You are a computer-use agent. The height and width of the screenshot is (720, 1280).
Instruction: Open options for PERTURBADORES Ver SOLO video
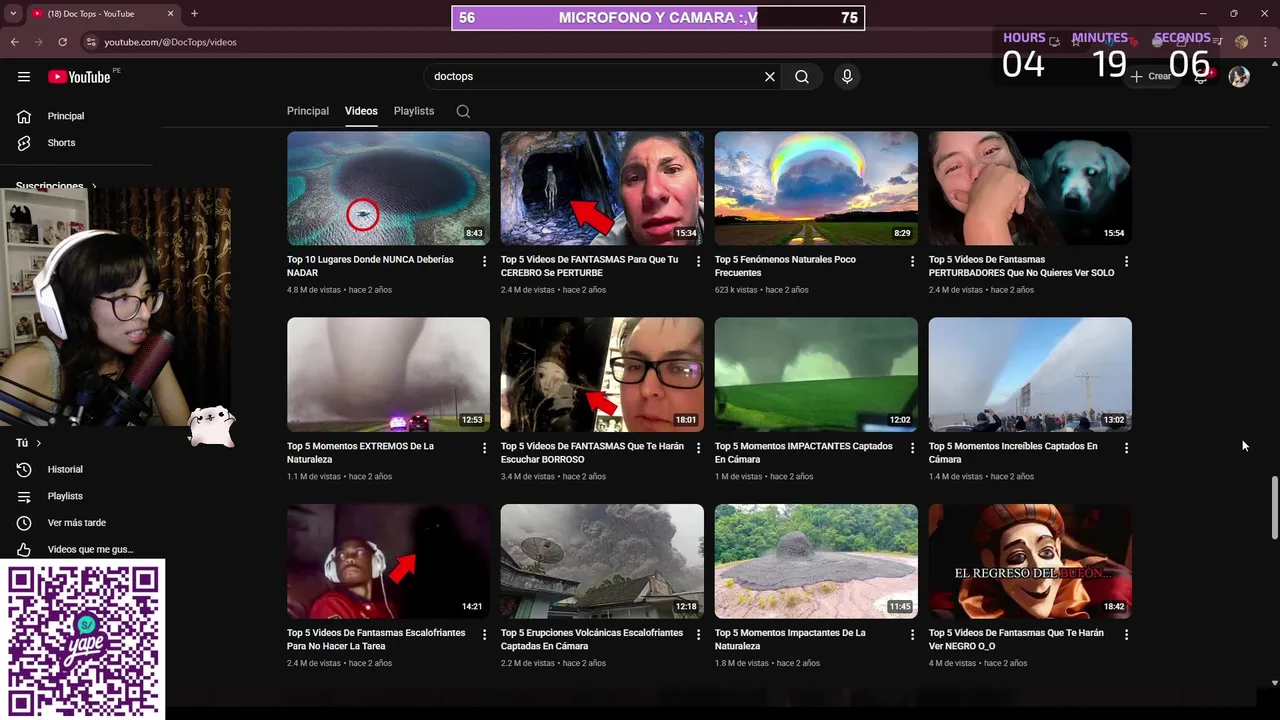tap(1126, 261)
